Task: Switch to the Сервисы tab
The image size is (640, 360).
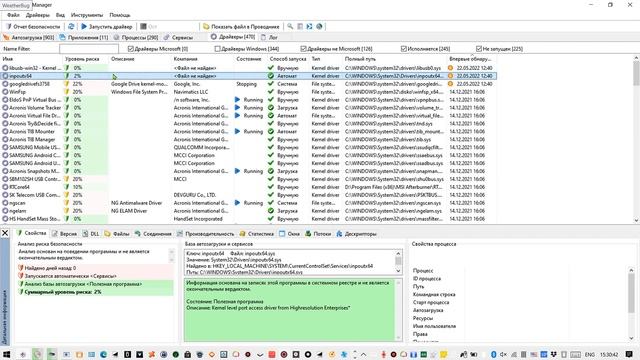Action: tap(178, 37)
